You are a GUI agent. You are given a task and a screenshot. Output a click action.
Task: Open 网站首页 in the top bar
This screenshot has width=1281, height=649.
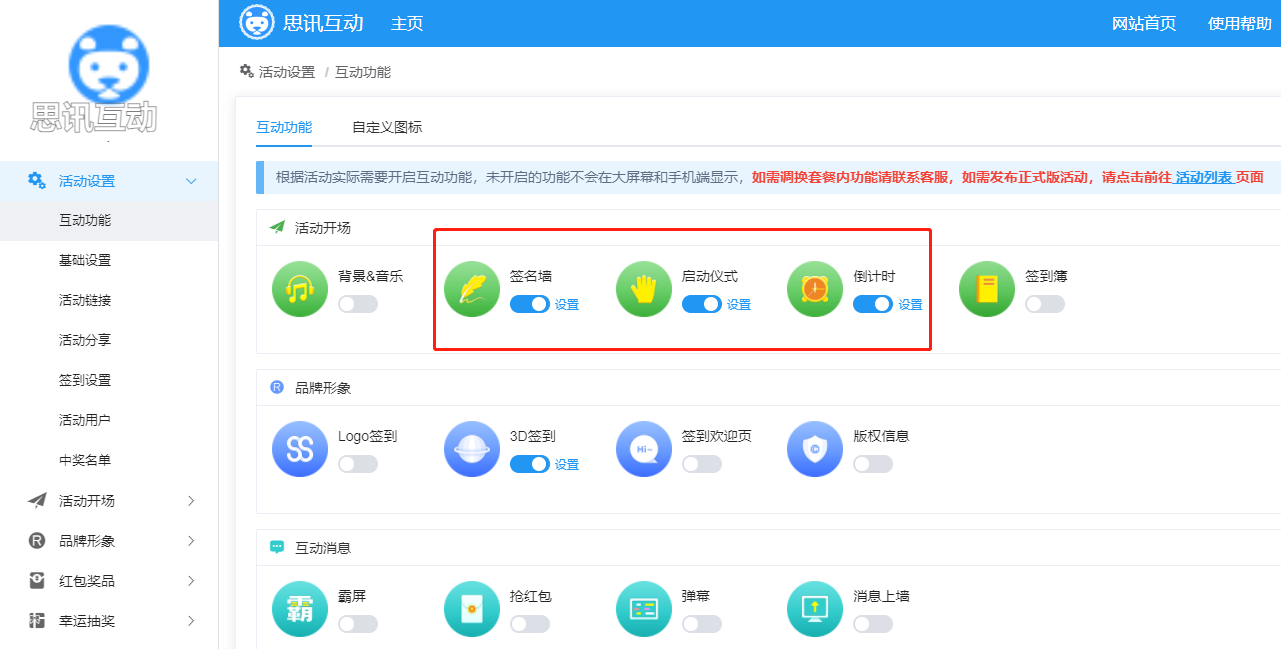pos(1144,23)
